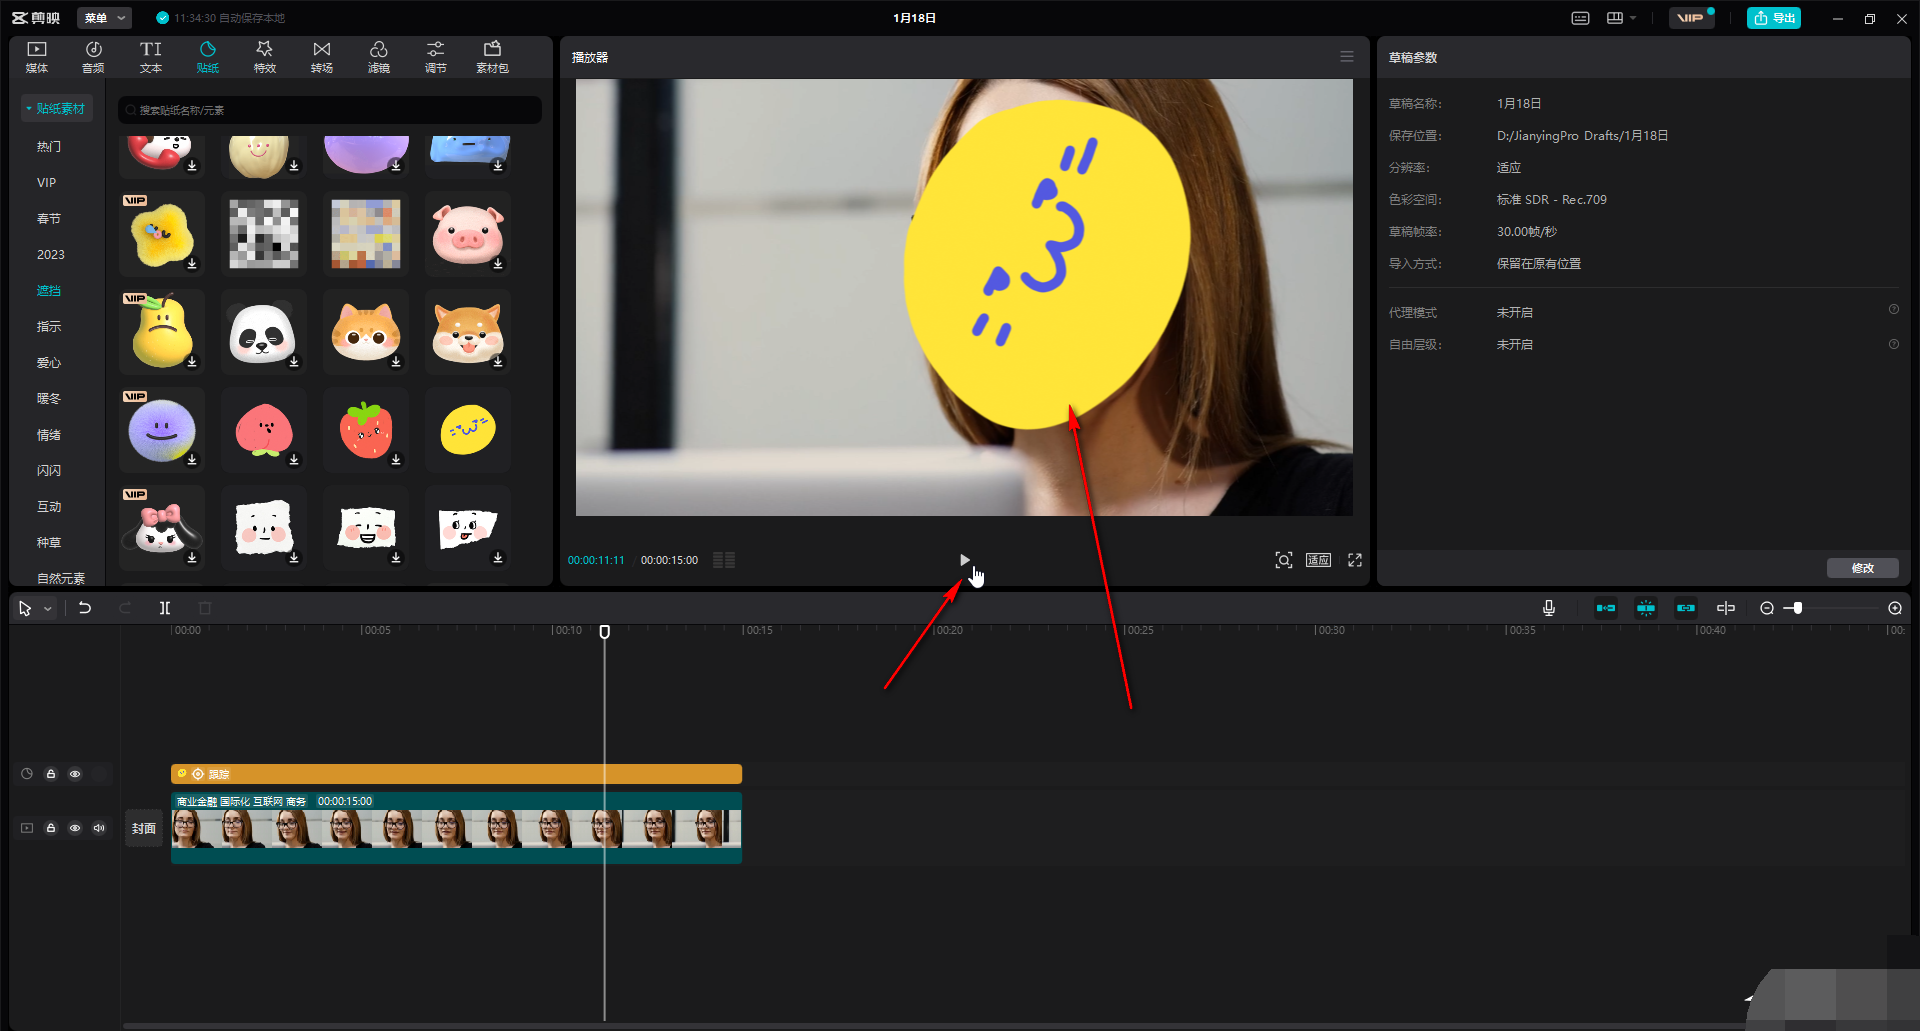This screenshot has height=1031, width=1920.
Task: Mute the main video track audio
Action: pyautogui.click(x=99, y=828)
